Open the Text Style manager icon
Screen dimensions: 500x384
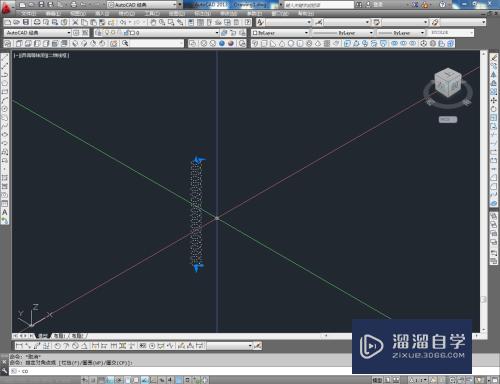coord(260,22)
